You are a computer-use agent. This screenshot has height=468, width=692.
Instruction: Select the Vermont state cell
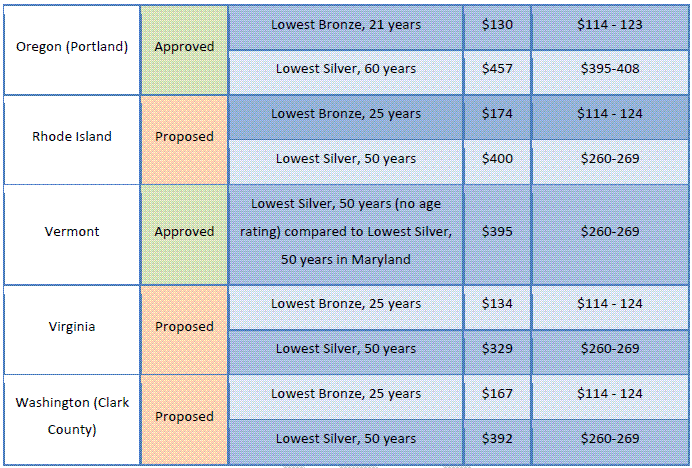(72, 235)
